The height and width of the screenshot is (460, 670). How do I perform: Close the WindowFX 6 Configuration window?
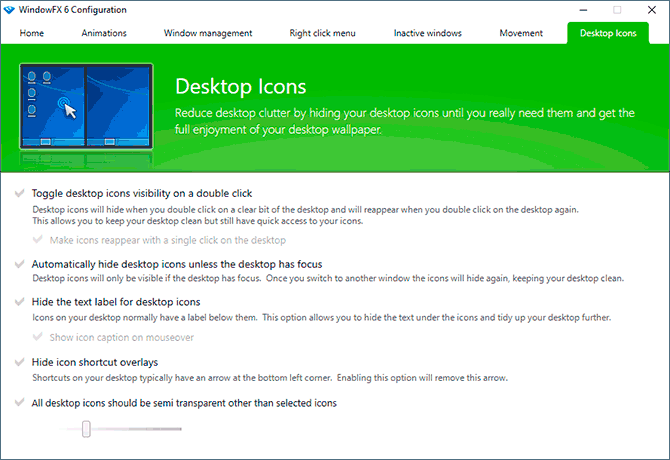652,10
